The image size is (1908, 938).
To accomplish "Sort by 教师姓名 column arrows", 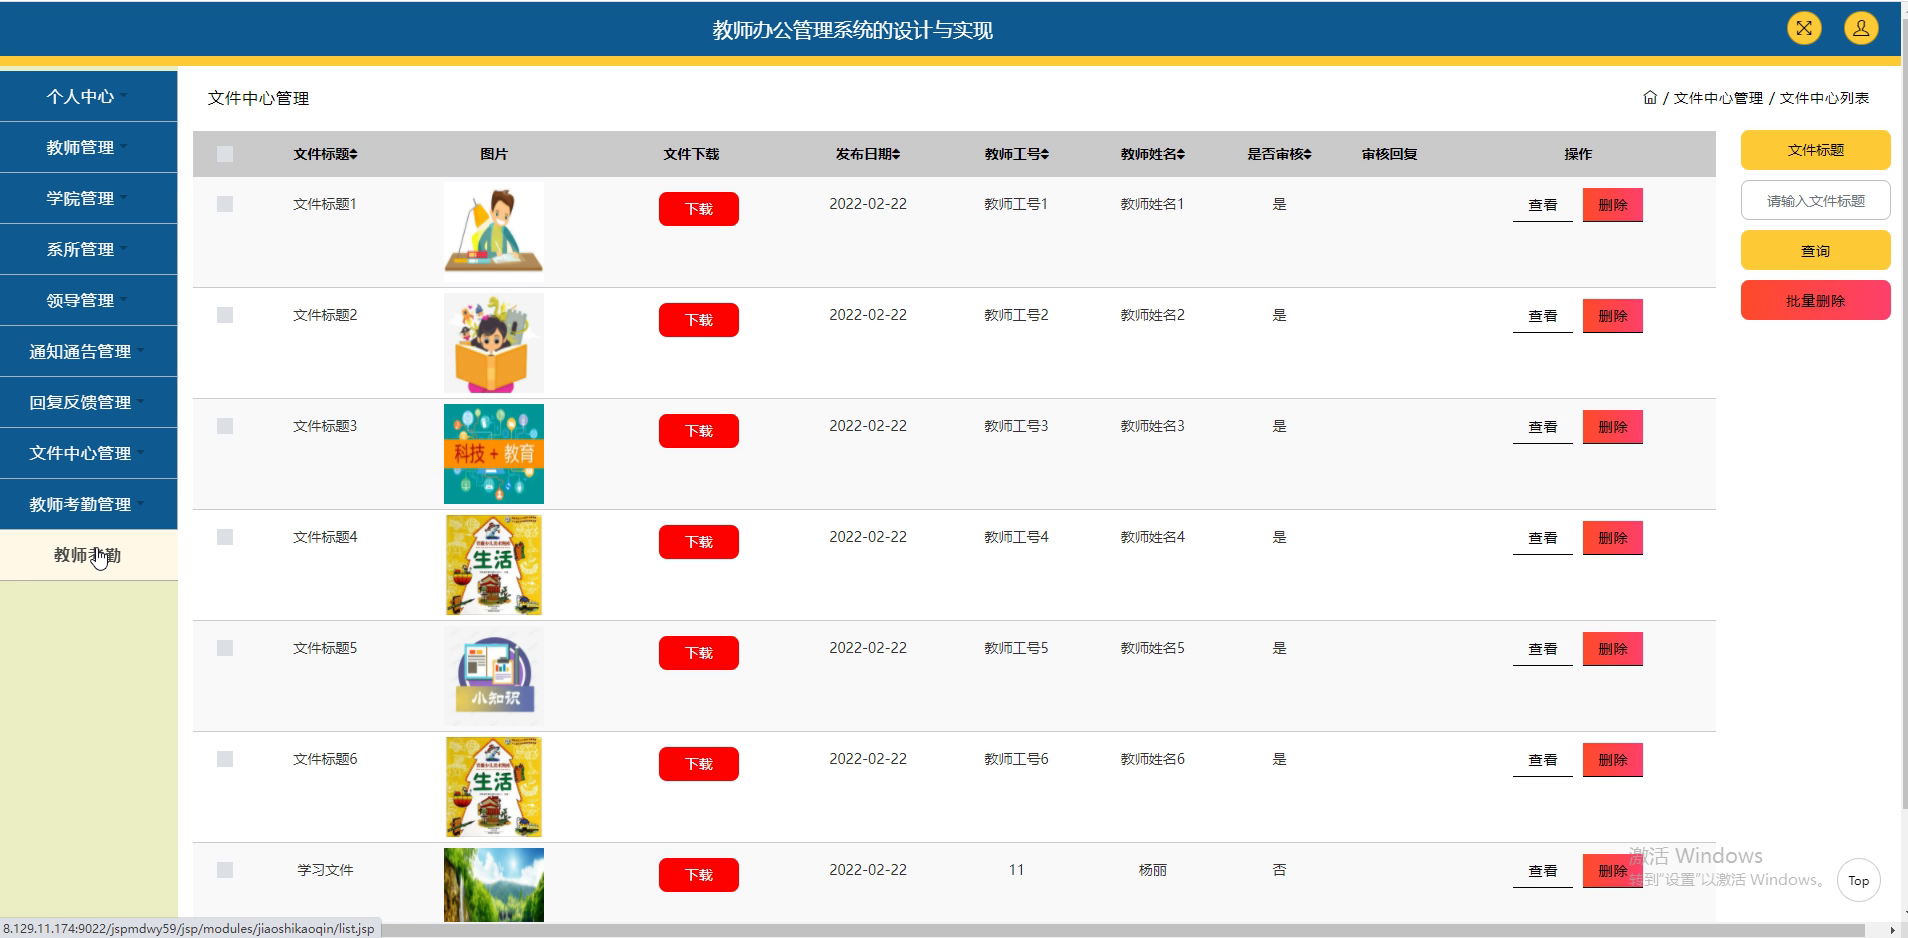I will 1181,154.
